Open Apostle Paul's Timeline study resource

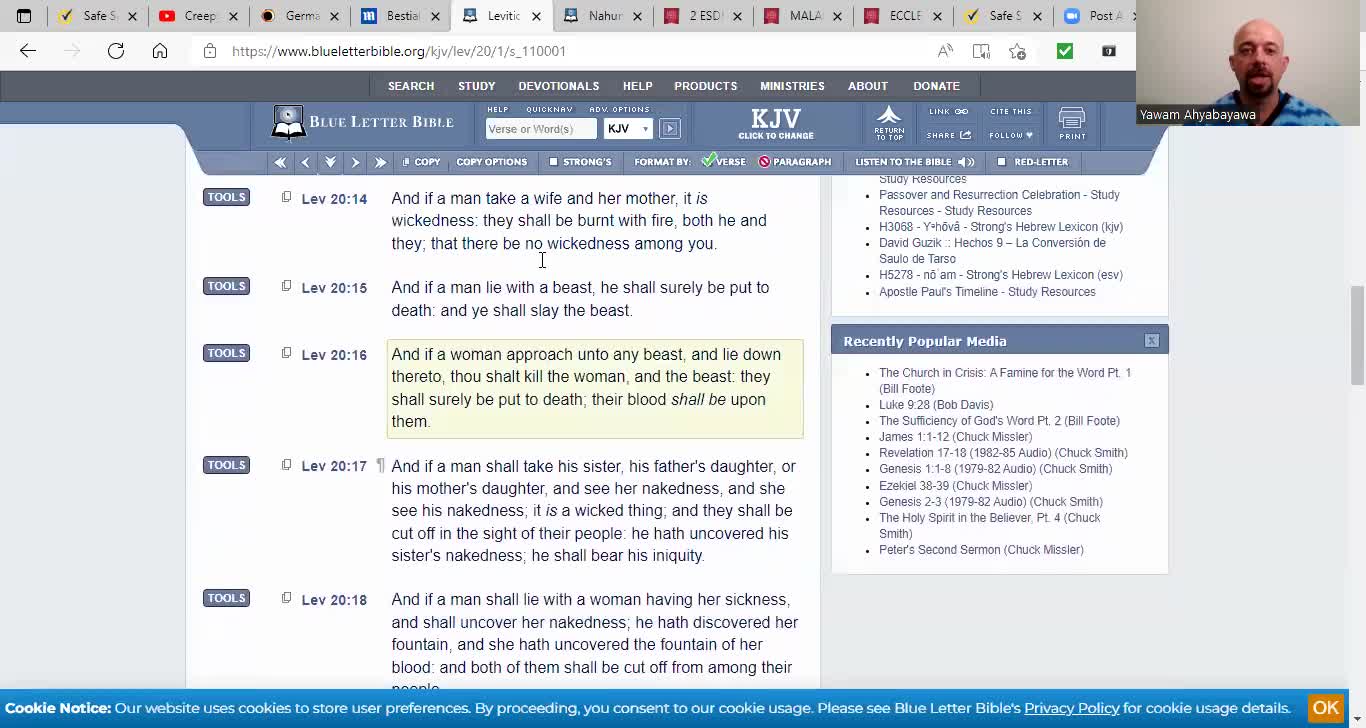pos(987,292)
